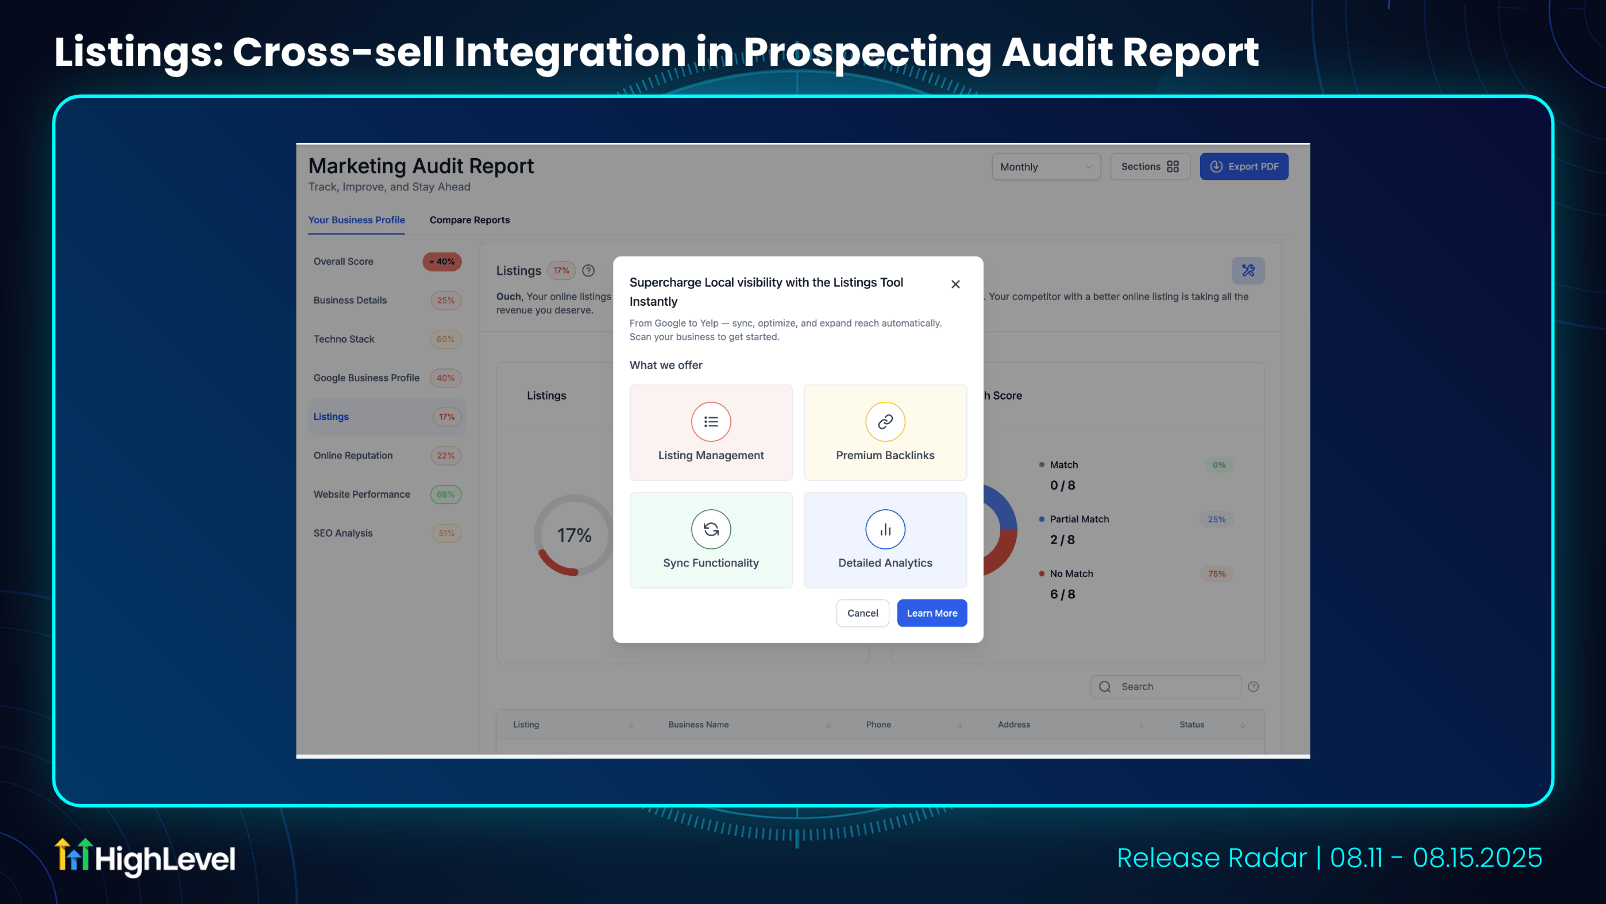Click the 60% Techno Stack badge

tap(446, 339)
